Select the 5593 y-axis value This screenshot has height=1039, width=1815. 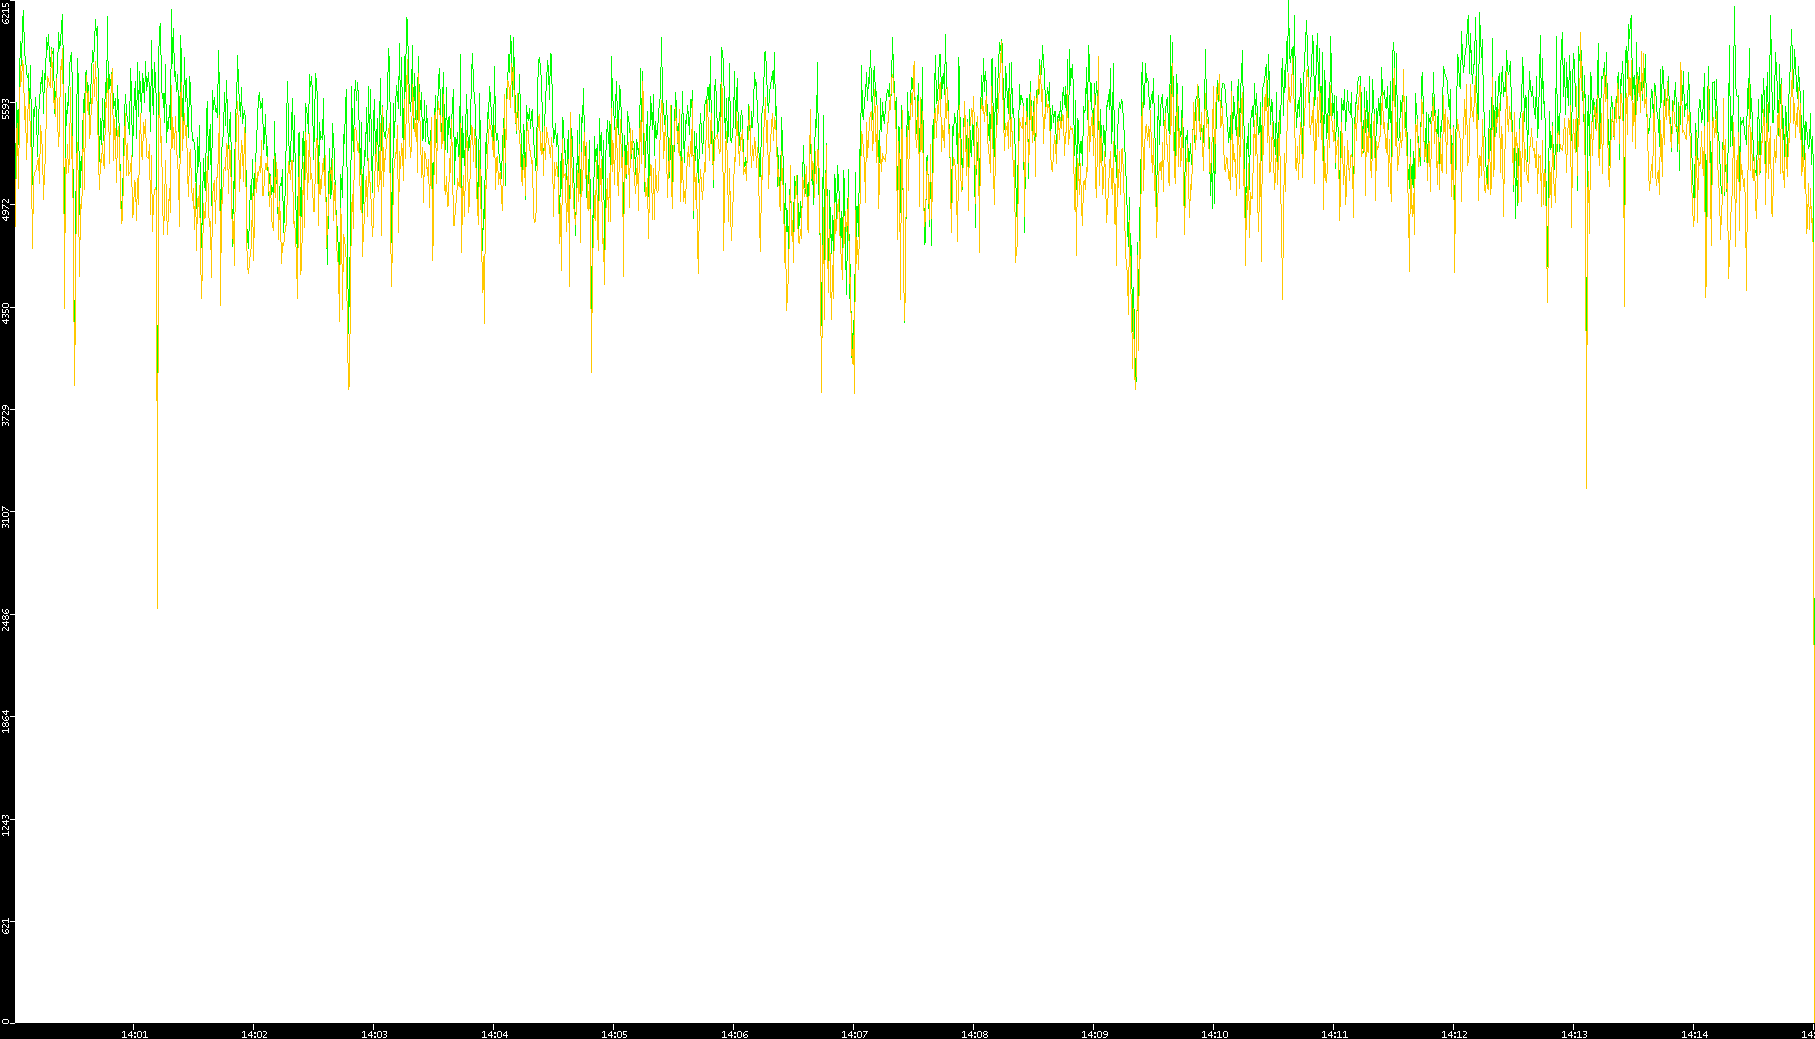click(7, 108)
